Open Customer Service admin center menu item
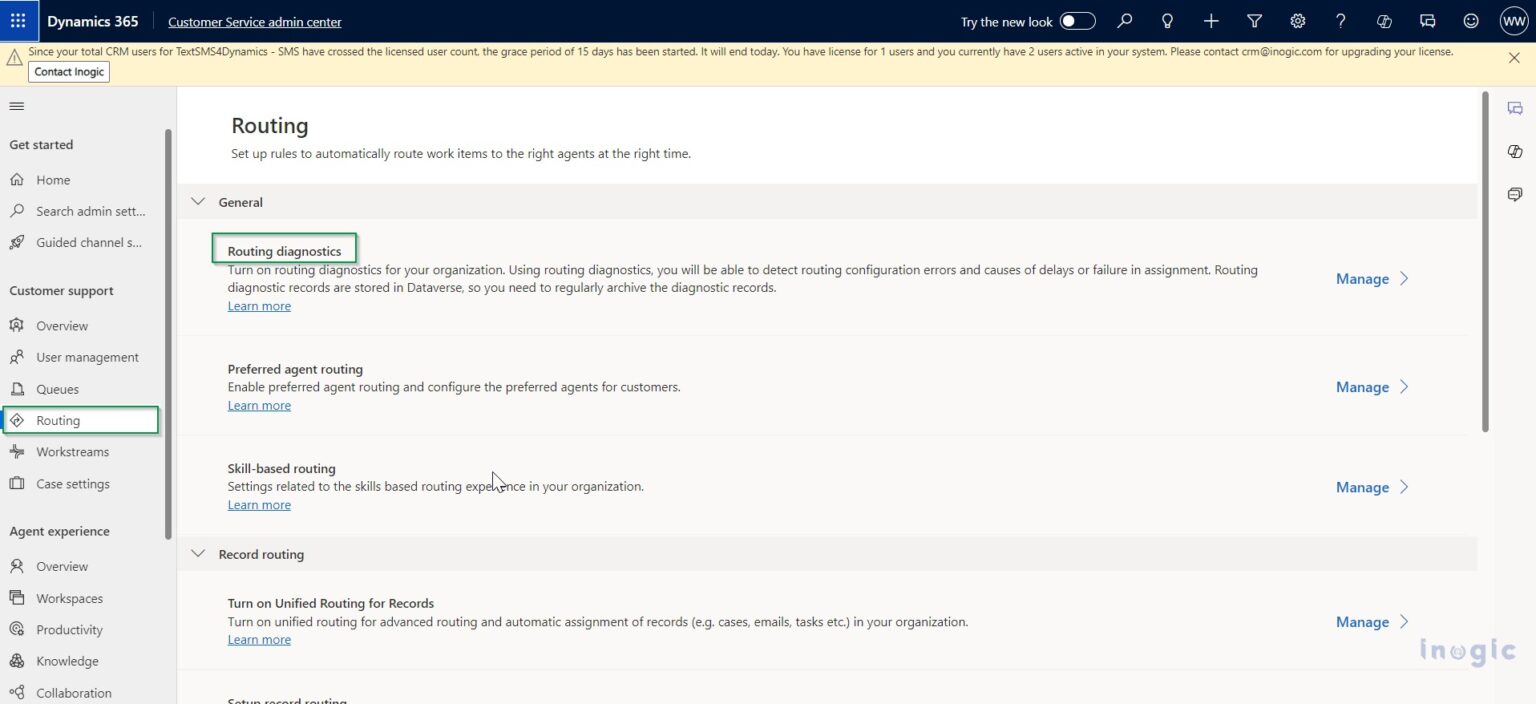The width and height of the screenshot is (1536, 704). tap(254, 21)
